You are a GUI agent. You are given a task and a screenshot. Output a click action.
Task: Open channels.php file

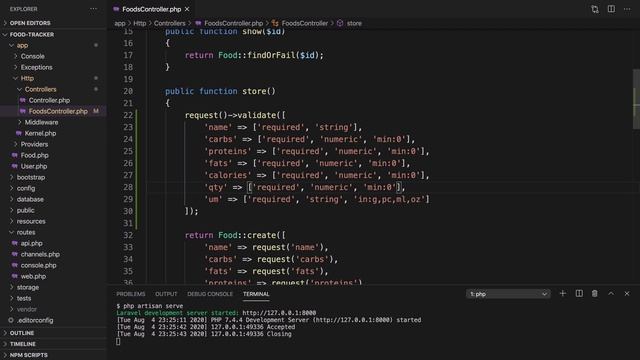40,255
